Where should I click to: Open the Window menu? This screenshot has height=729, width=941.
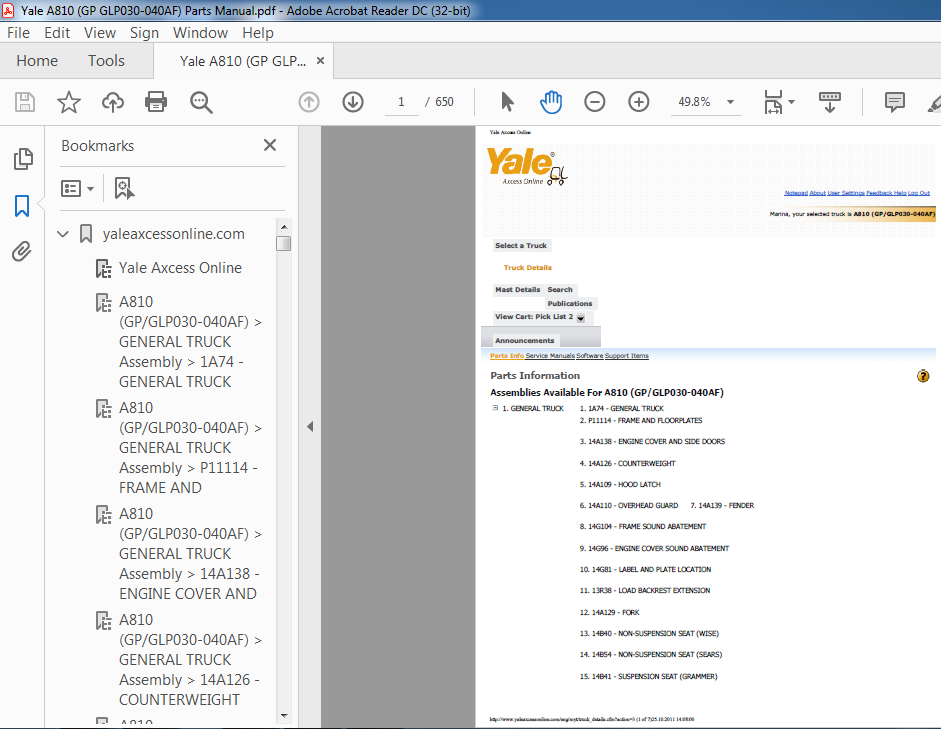coord(200,32)
